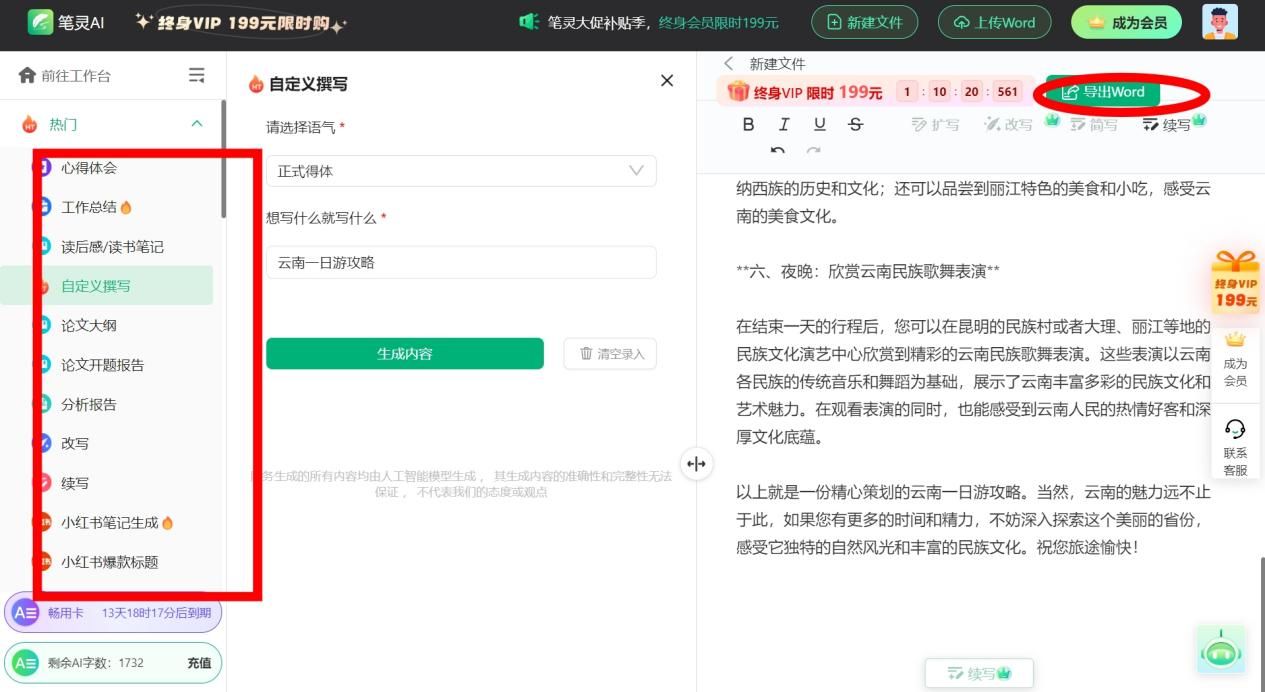1265x692 pixels.
Task: Click the bottom 续写 button
Action: point(979,673)
